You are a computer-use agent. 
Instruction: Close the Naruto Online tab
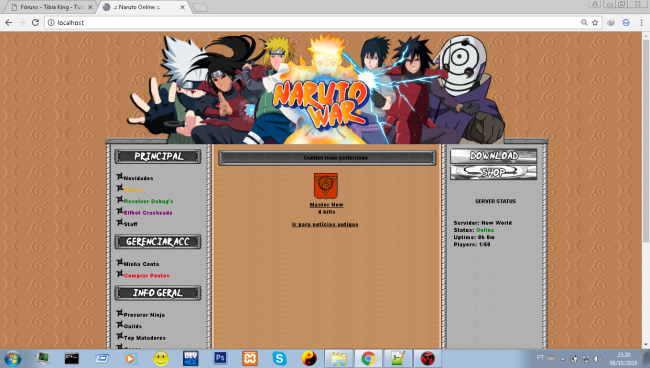[182, 7]
